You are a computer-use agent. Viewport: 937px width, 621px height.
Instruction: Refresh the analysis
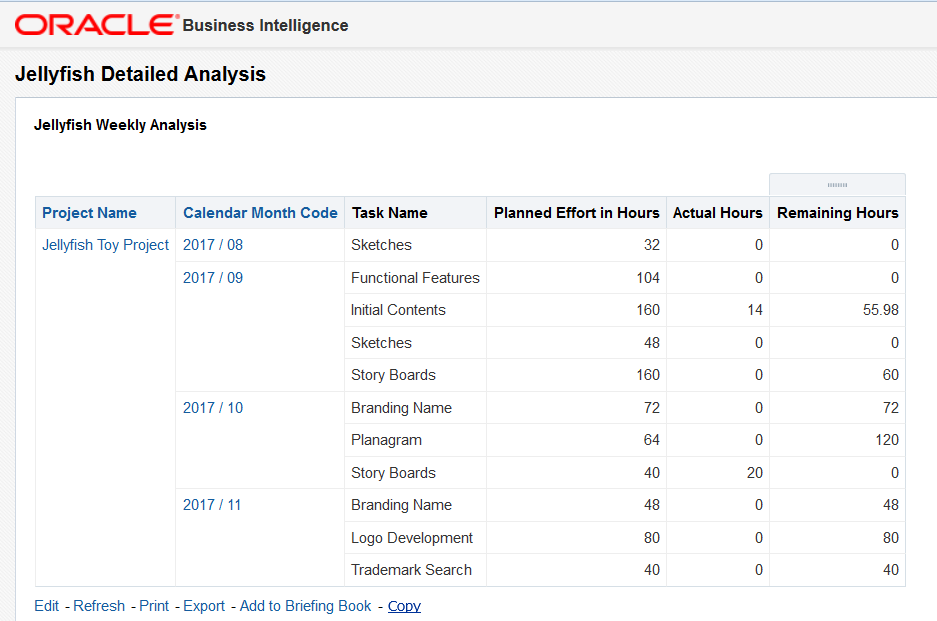(99, 606)
